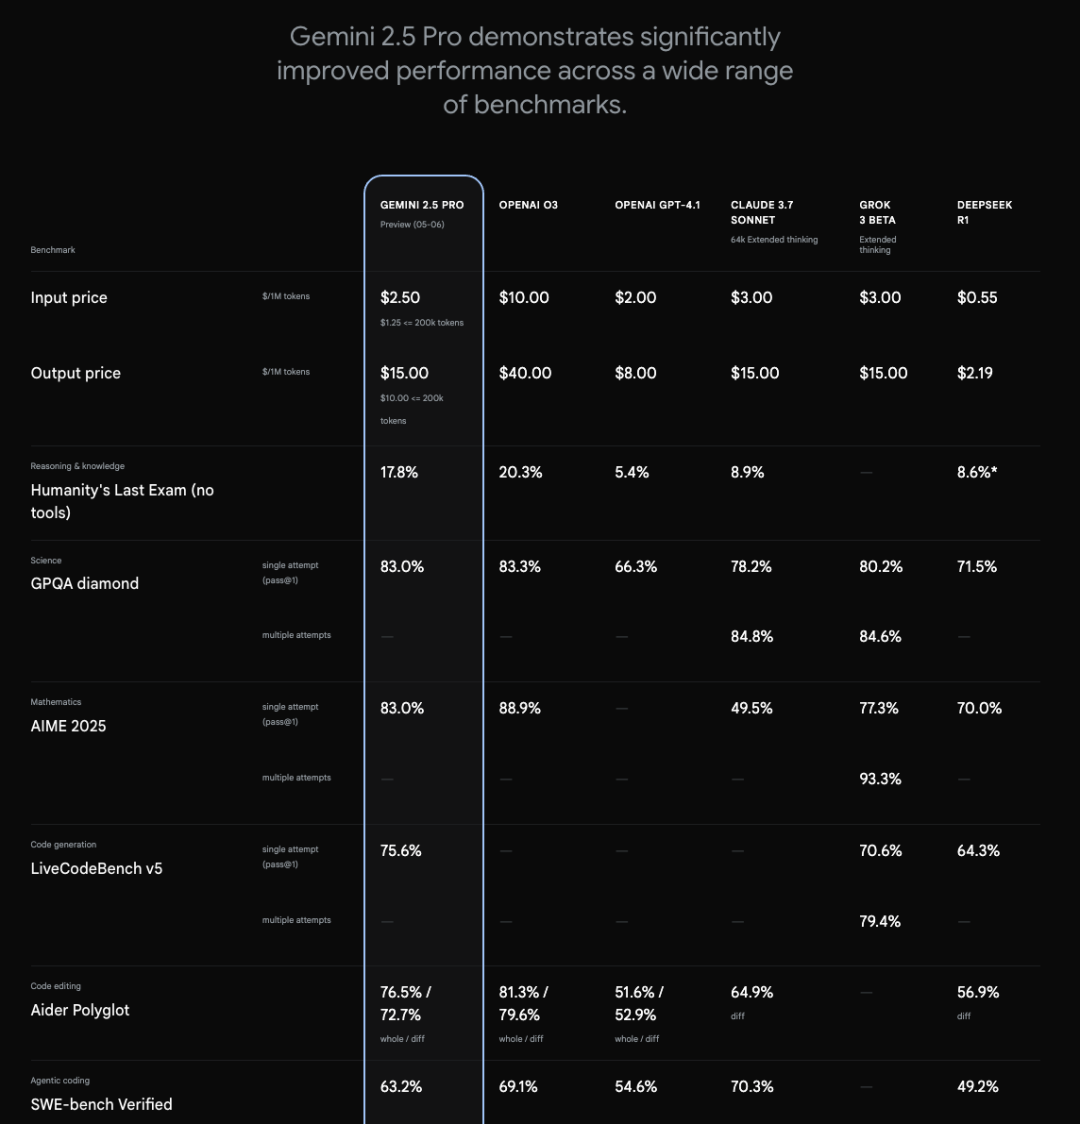This screenshot has width=1080, height=1124.
Task: Click DeepSeek's $2.19 output price cell
Action: pos(977,373)
